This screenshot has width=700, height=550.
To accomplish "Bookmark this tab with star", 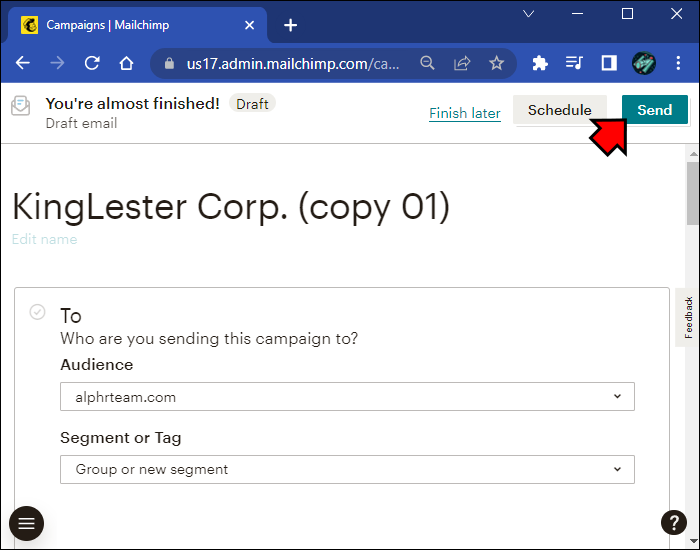I will [x=496, y=63].
